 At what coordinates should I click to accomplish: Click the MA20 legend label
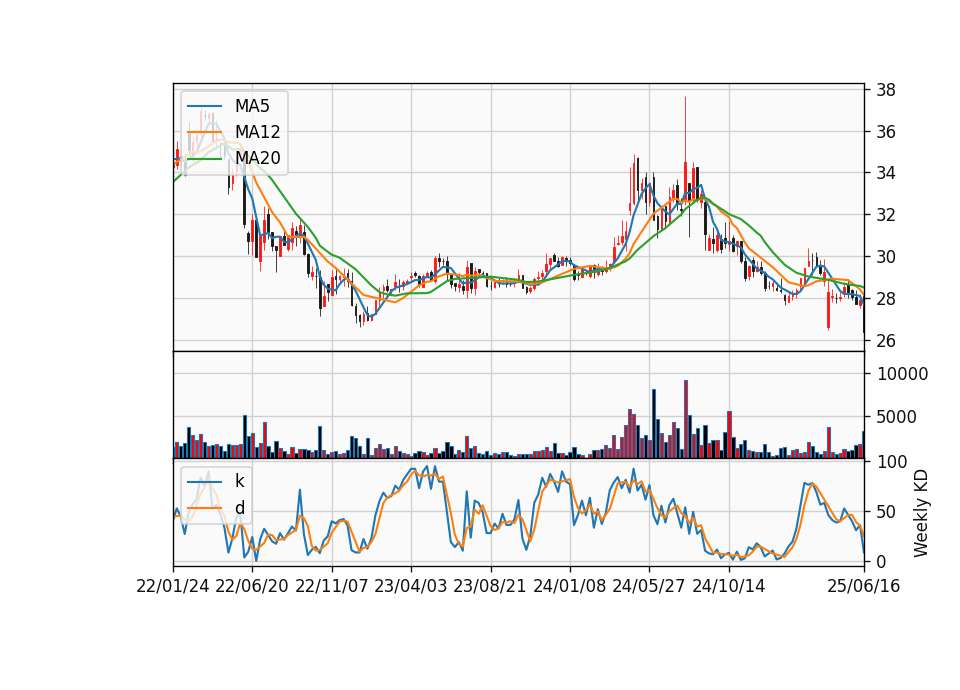(x=257, y=158)
